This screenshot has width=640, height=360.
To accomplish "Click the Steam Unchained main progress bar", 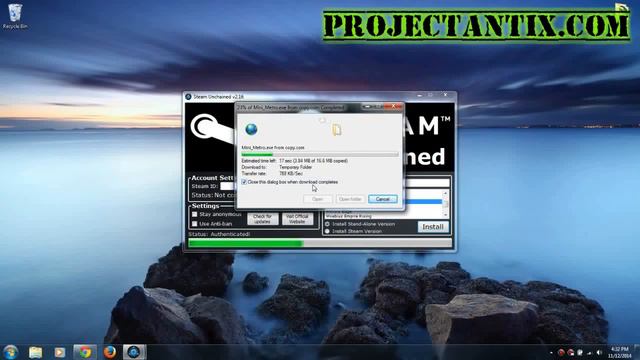I will (x=320, y=243).
